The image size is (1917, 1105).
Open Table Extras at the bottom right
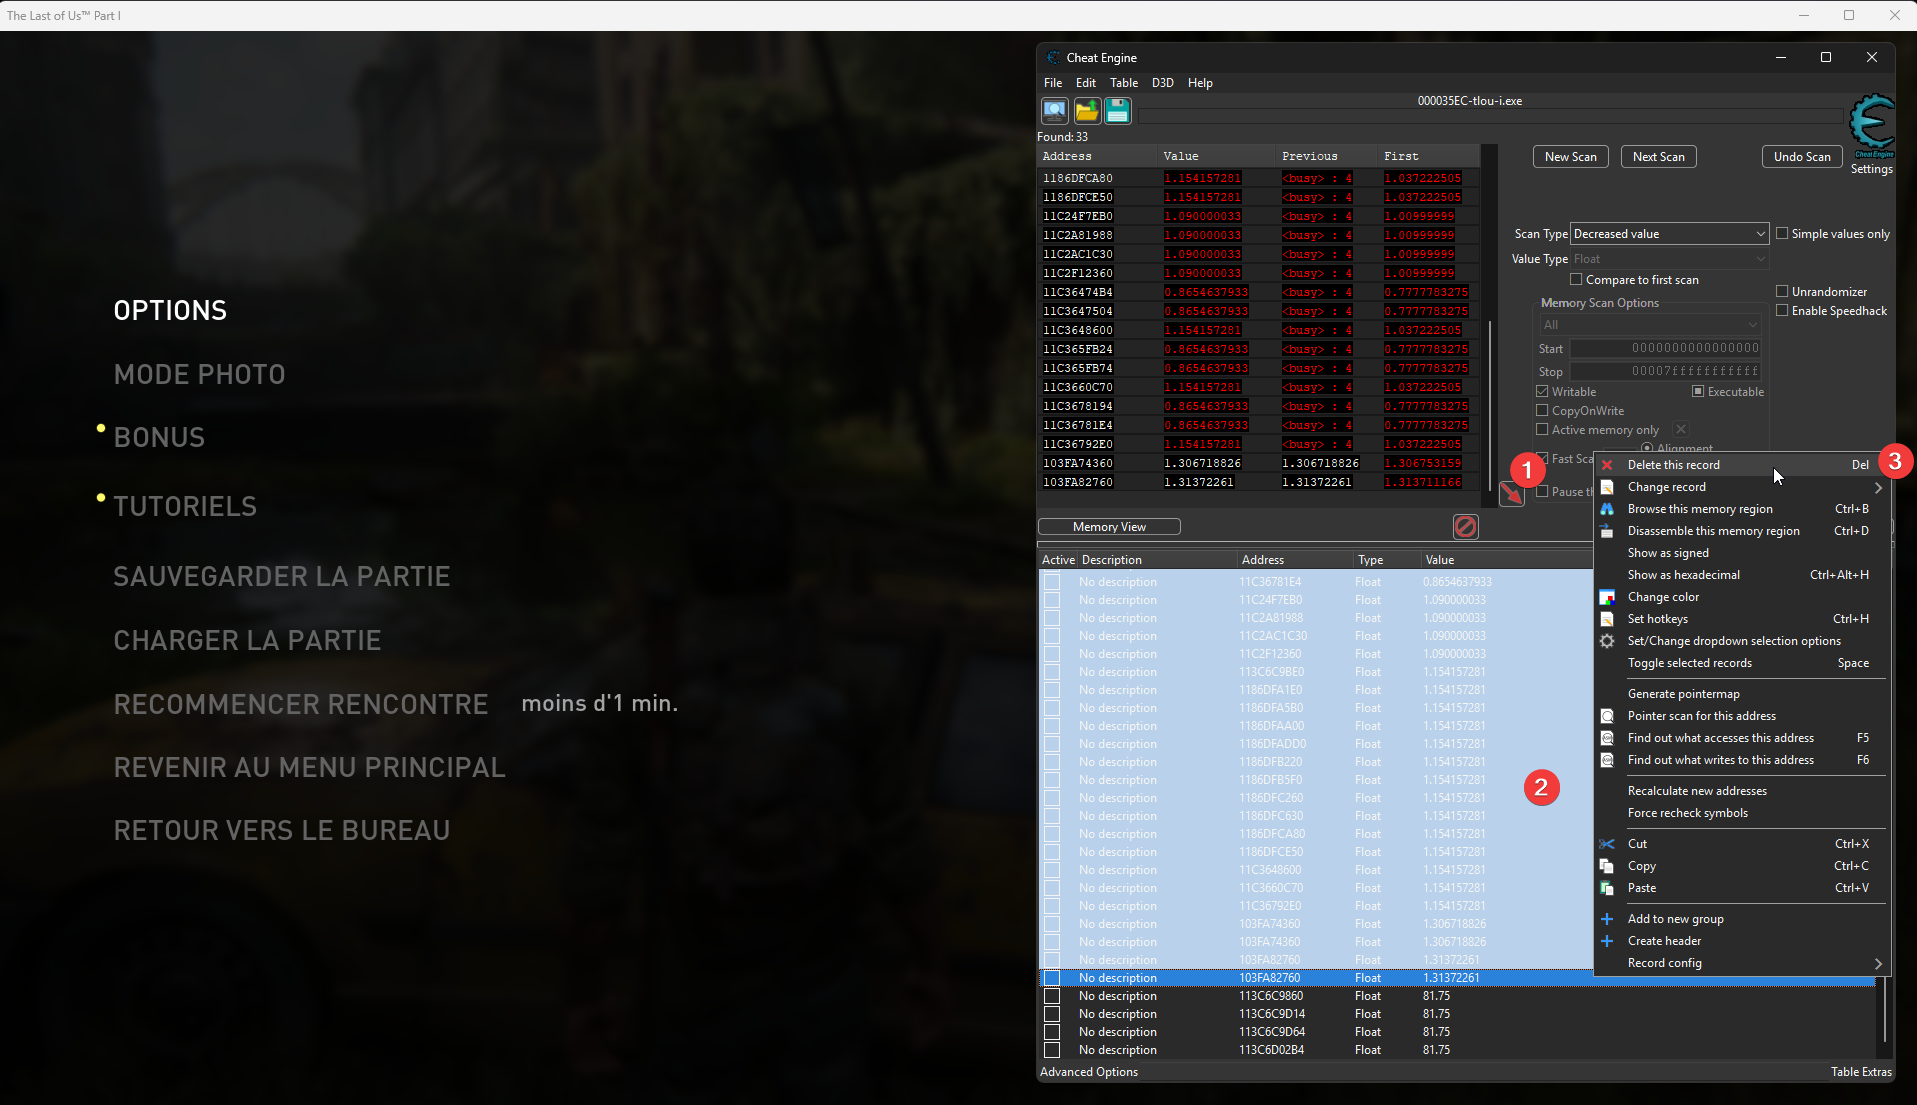(1861, 1072)
